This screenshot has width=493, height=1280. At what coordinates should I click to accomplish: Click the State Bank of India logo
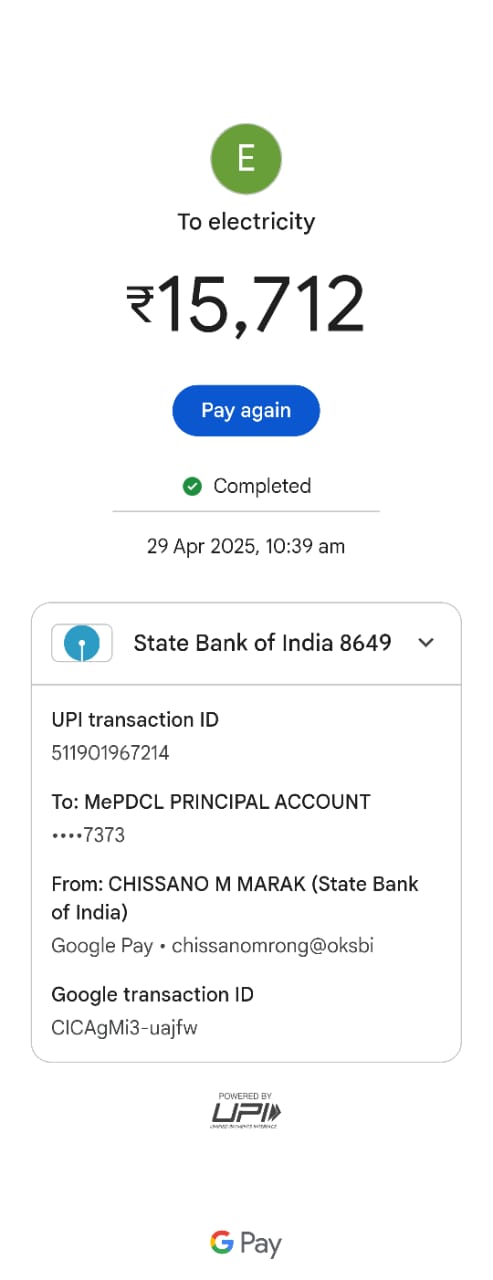82,643
